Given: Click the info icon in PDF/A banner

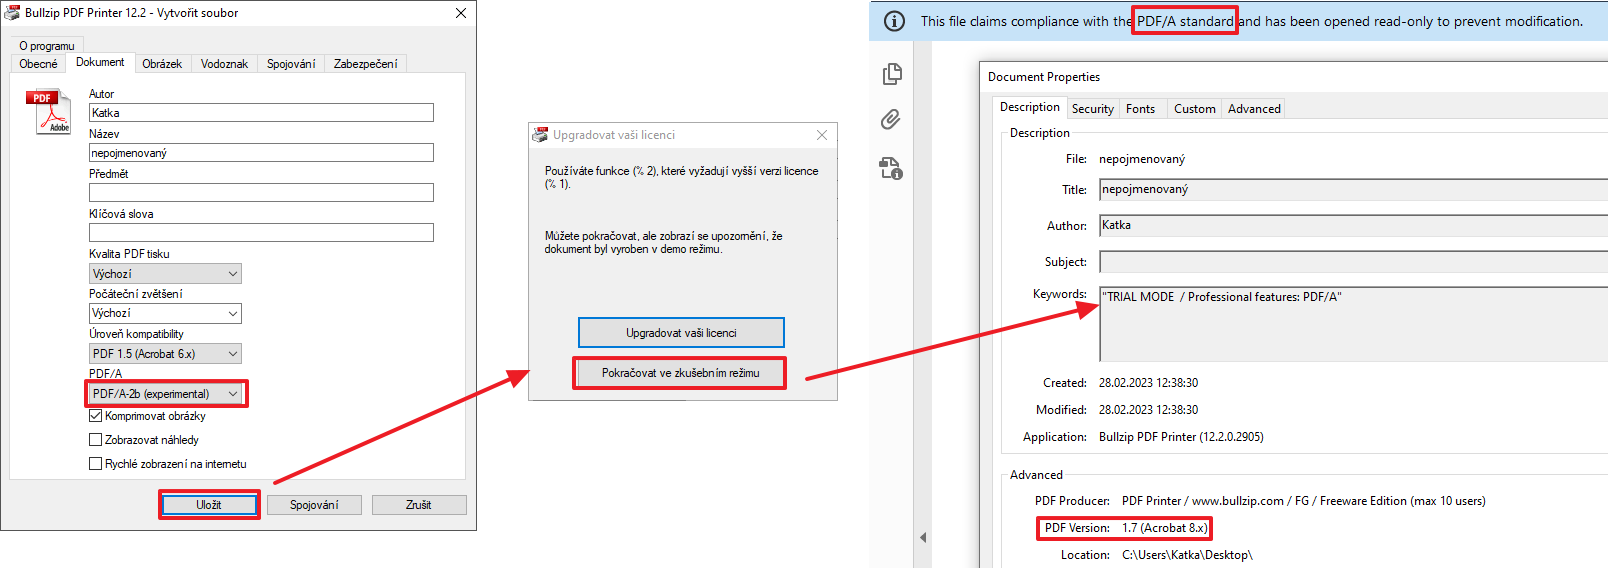Looking at the screenshot, I should 895,21.
